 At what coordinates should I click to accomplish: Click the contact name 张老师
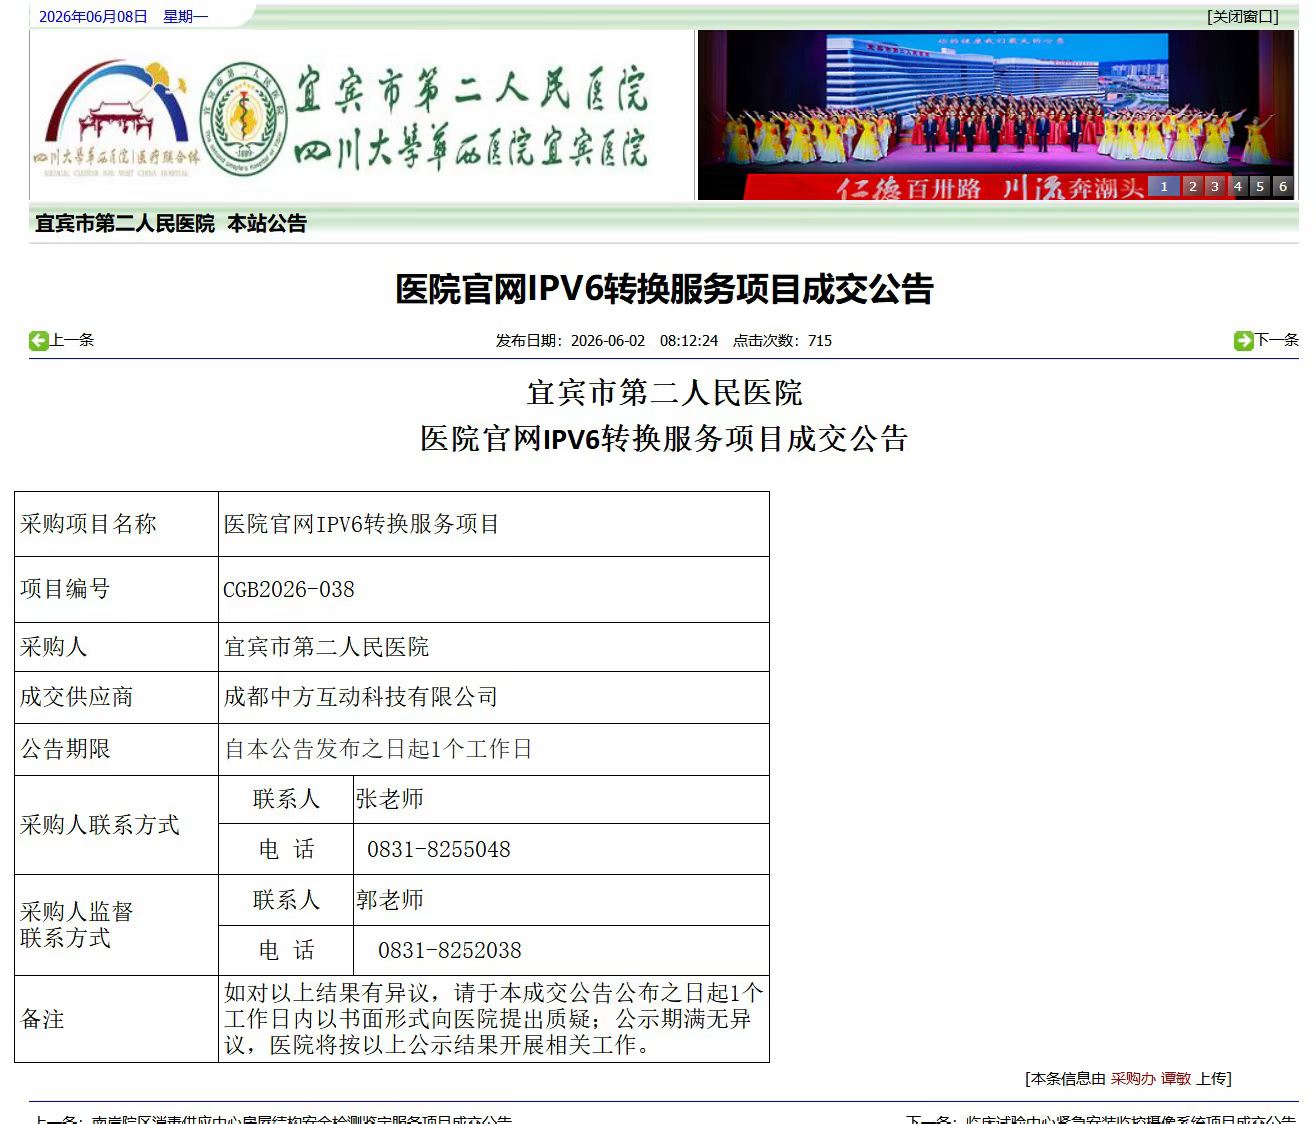[390, 799]
